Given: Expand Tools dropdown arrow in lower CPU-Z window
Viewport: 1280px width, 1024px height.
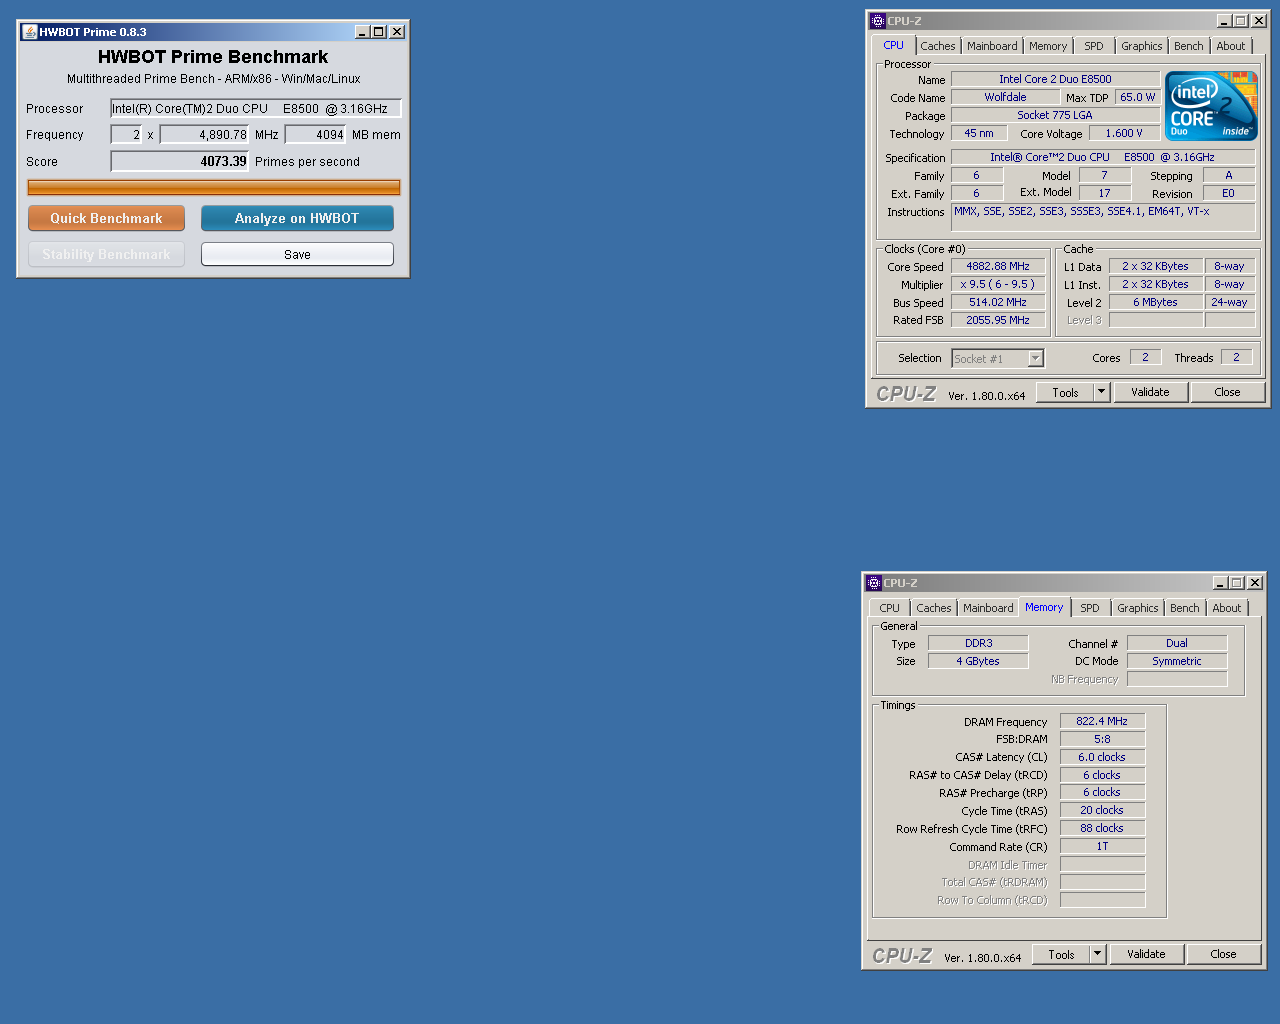Looking at the screenshot, I should pyautogui.click(x=1098, y=954).
